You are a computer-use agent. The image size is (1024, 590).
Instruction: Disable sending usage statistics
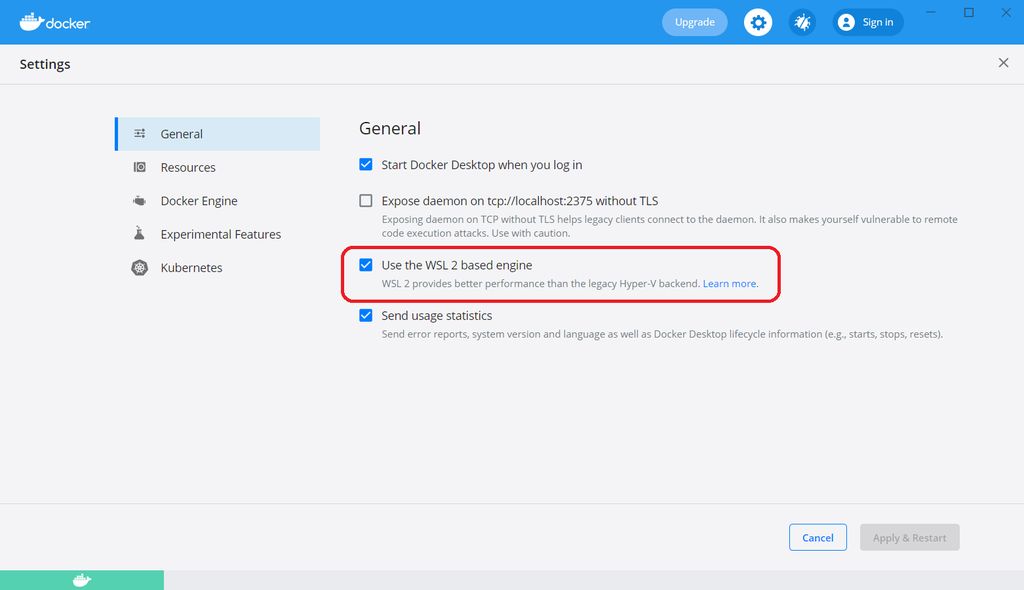366,315
